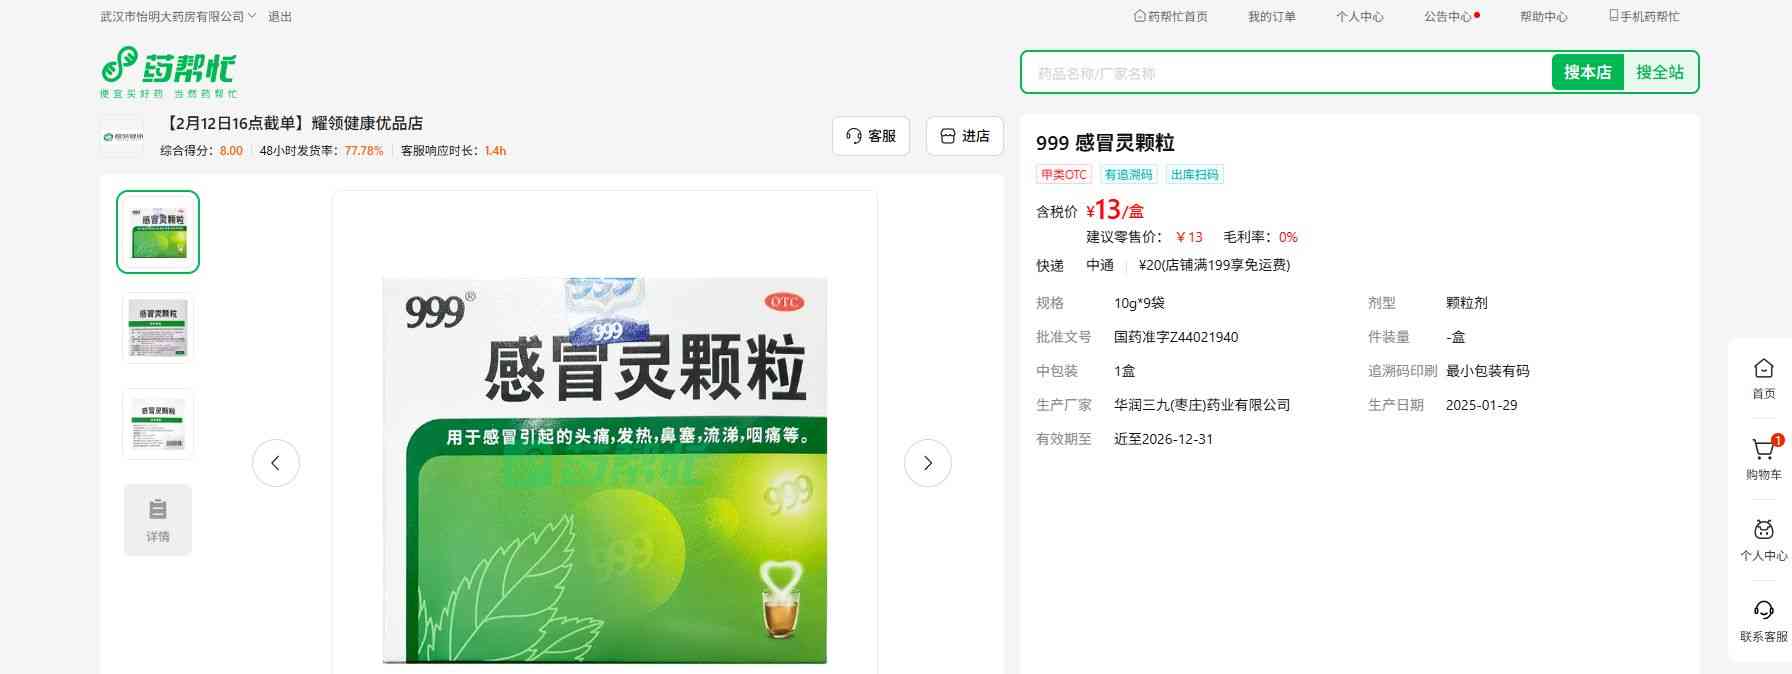Screen dimensions: 1792x674
Task: Click the 详情 details icon
Action: tap(158, 519)
